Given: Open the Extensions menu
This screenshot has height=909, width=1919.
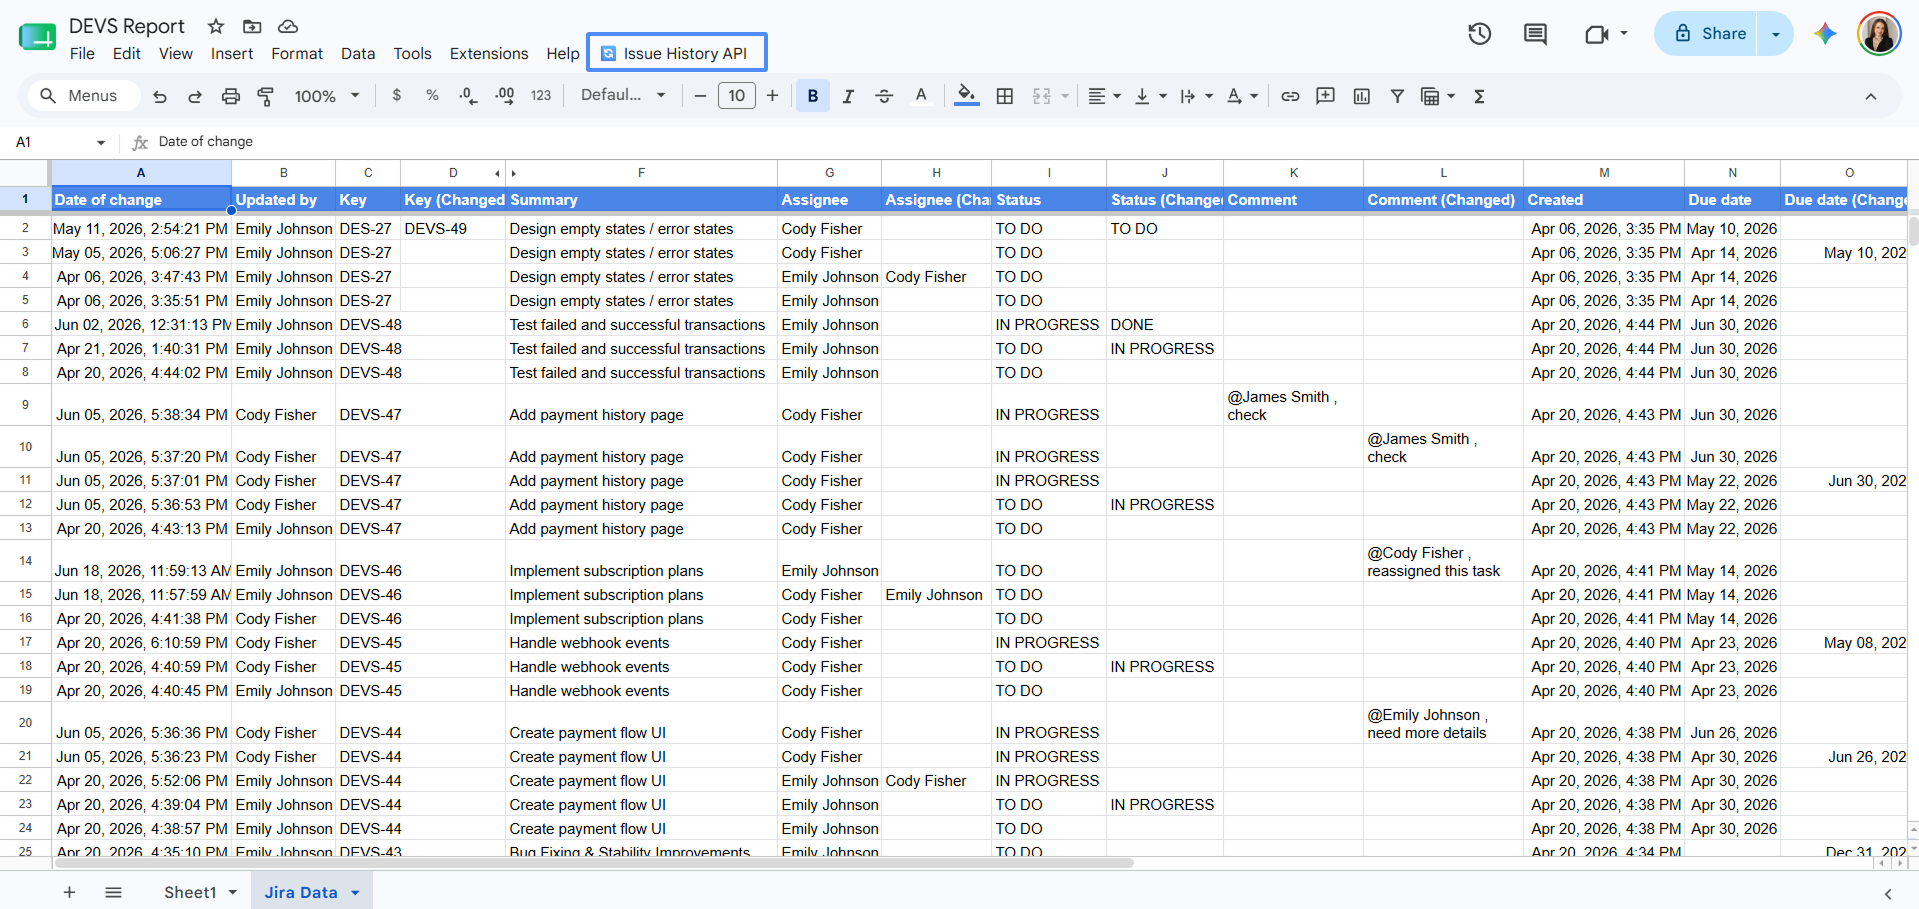Looking at the screenshot, I should pyautogui.click(x=489, y=54).
